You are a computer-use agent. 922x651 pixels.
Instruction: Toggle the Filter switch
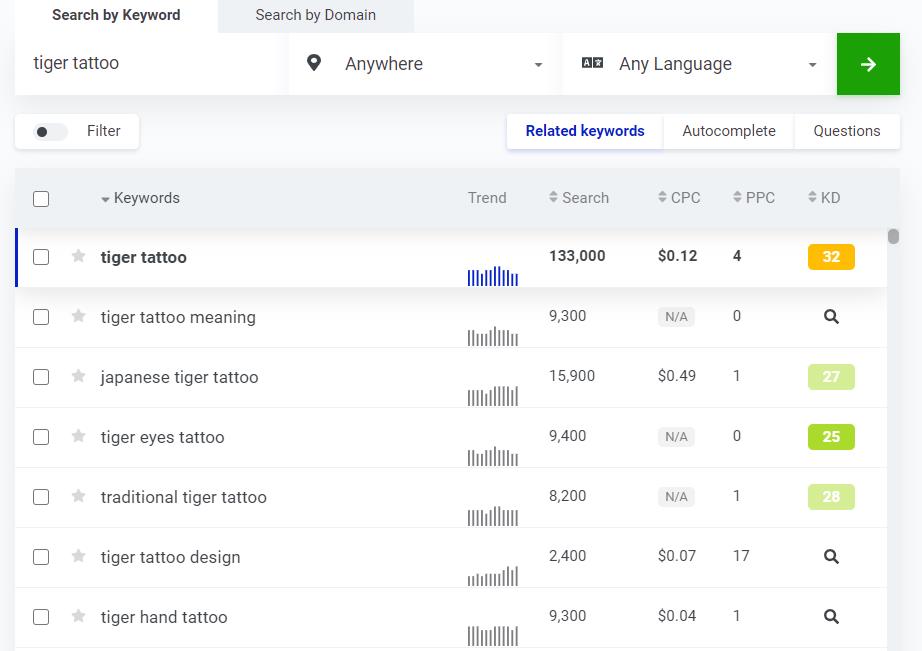(x=50, y=132)
